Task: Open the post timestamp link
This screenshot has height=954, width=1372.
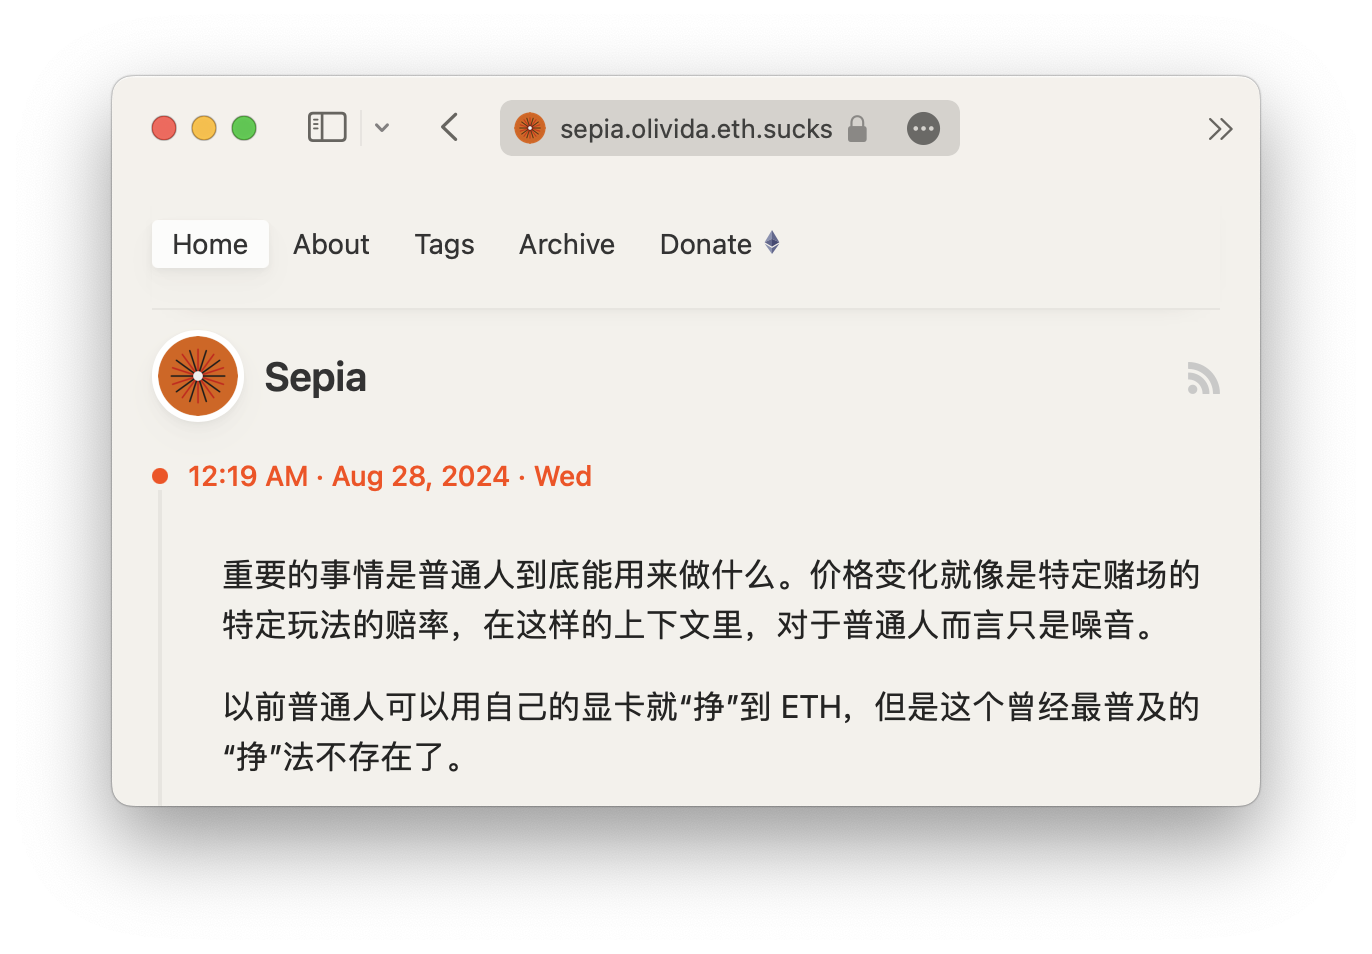Action: 389,476
